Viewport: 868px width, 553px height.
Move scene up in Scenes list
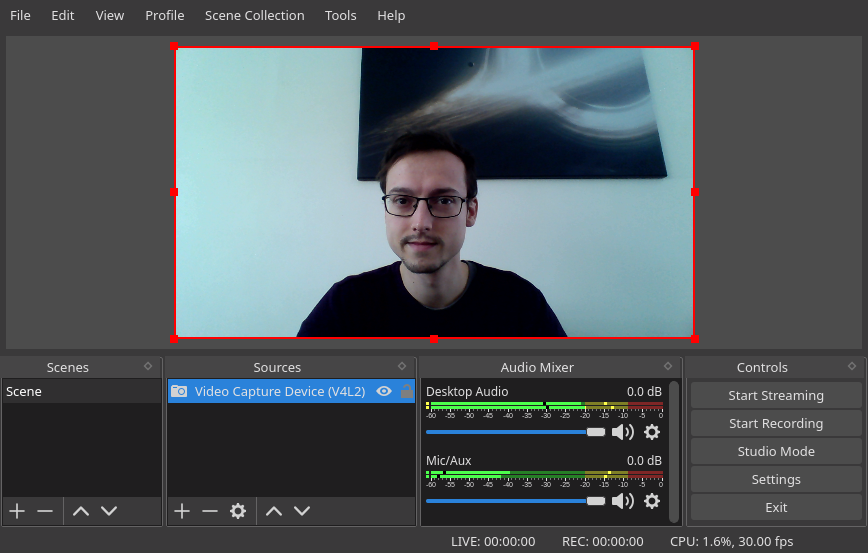(81, 511)
